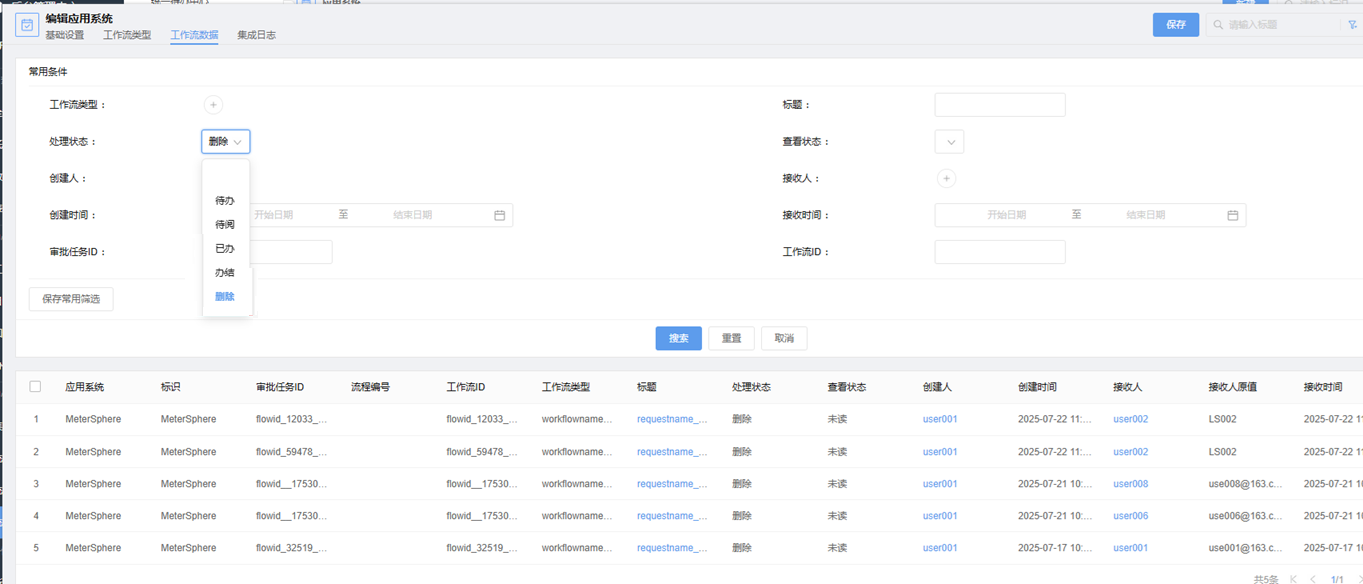Open the calendar icon of the 接收时间 range
The width and height of the screenshot is (1363, 584).
1233,215
